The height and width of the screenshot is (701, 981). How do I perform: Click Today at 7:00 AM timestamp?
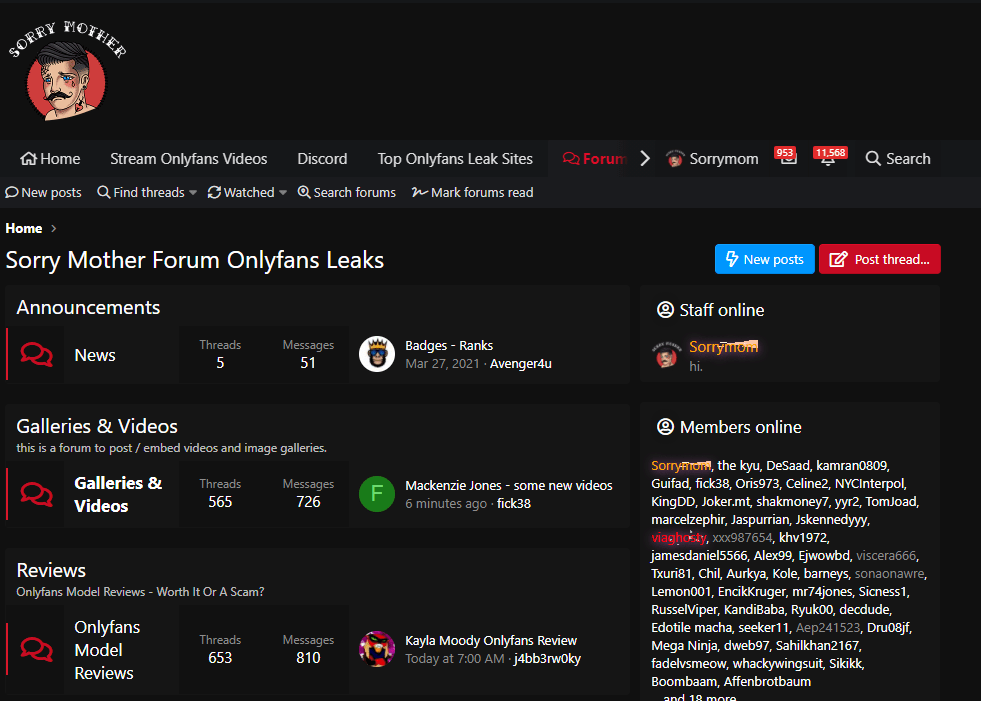(x=454, y=659)
